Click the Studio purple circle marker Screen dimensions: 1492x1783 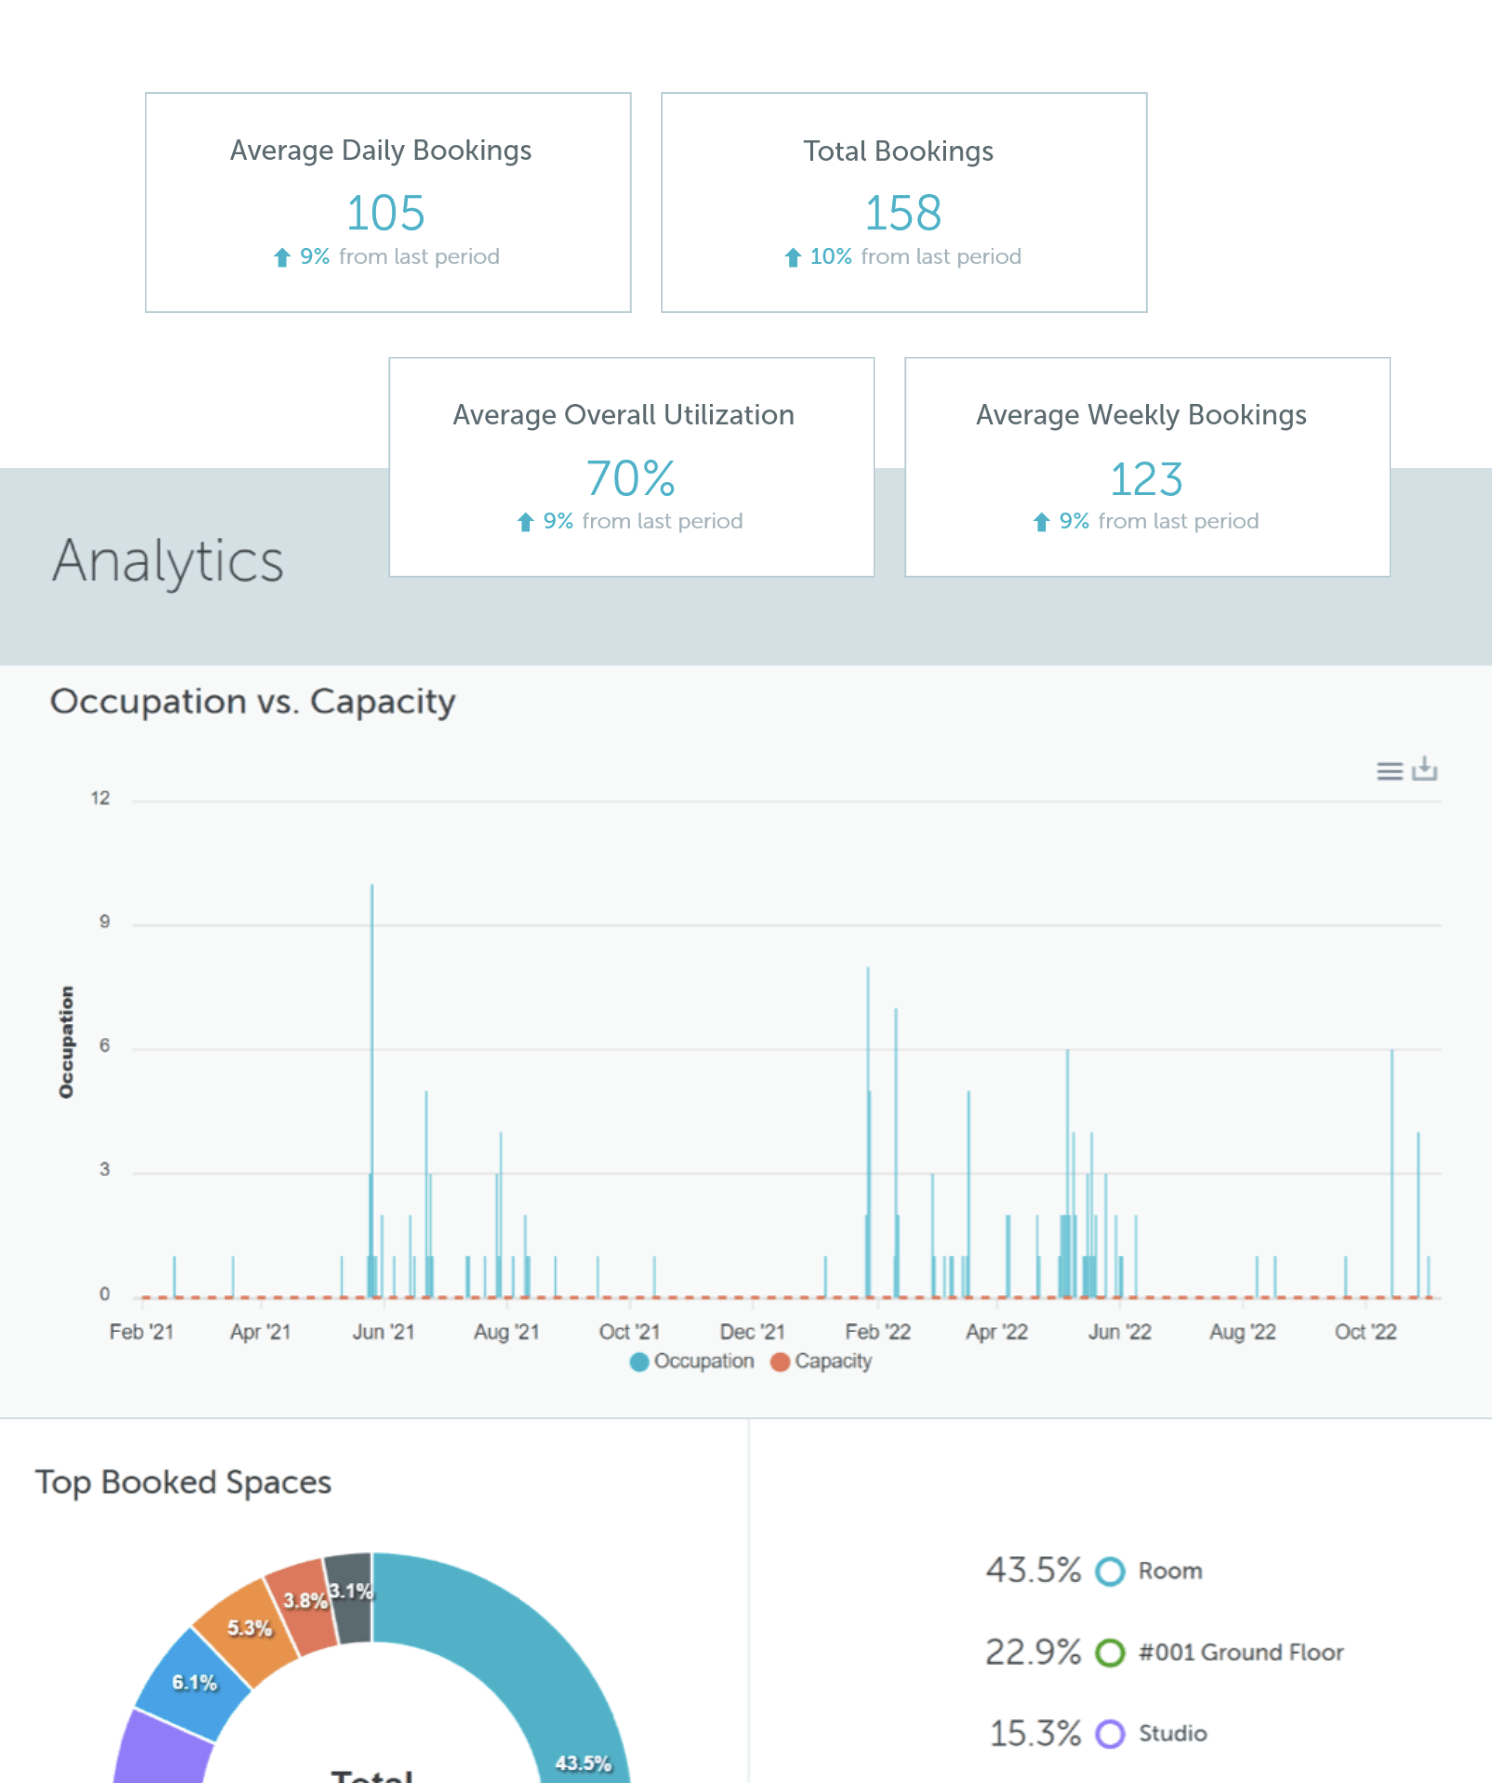pyautogui.click(x=1110, y=1733)
